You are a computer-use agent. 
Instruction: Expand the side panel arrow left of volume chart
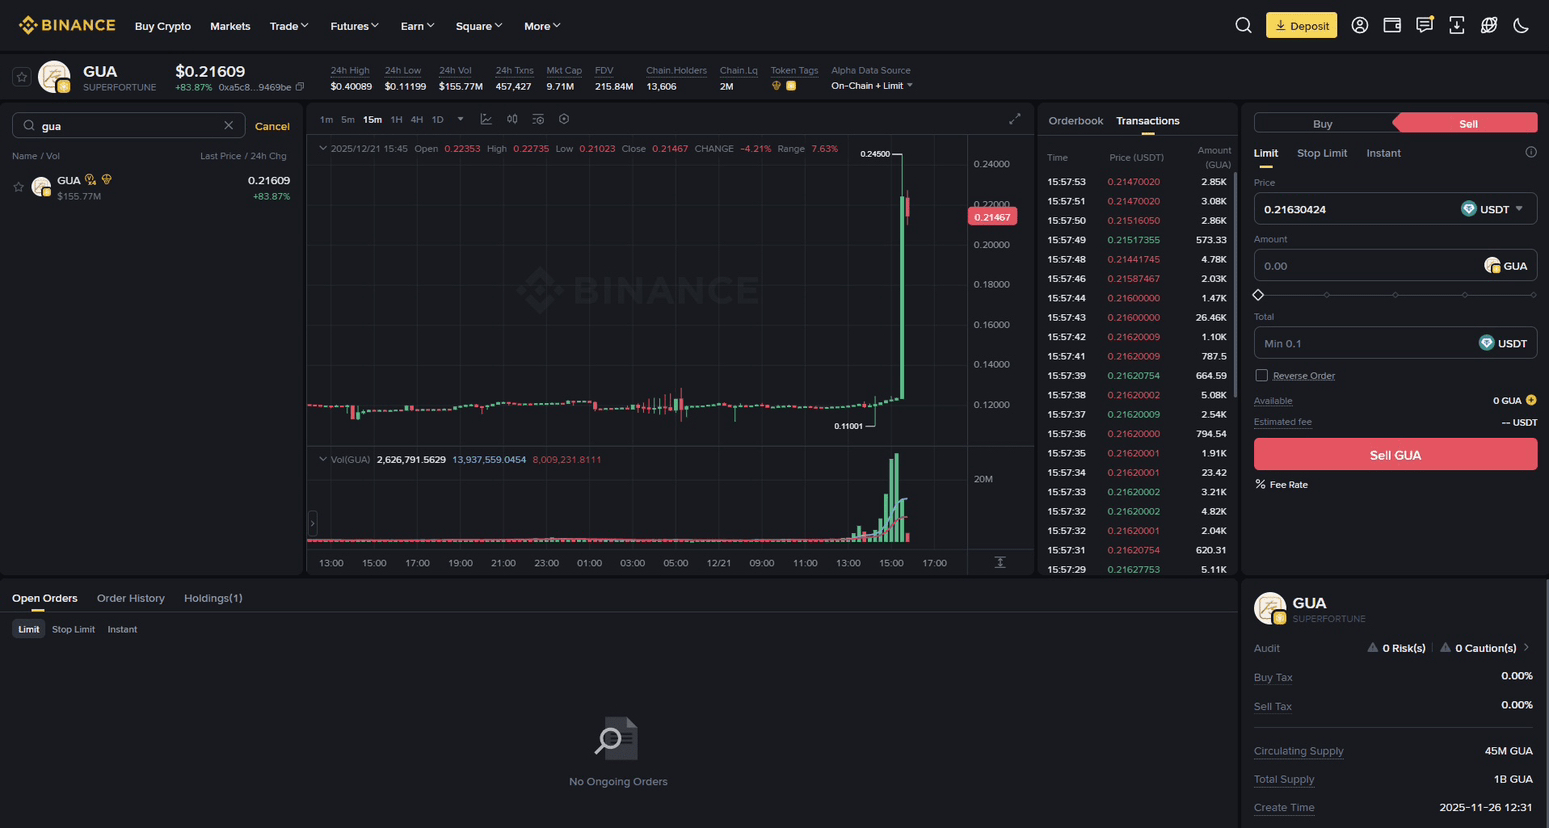click(x=312, y=523)
